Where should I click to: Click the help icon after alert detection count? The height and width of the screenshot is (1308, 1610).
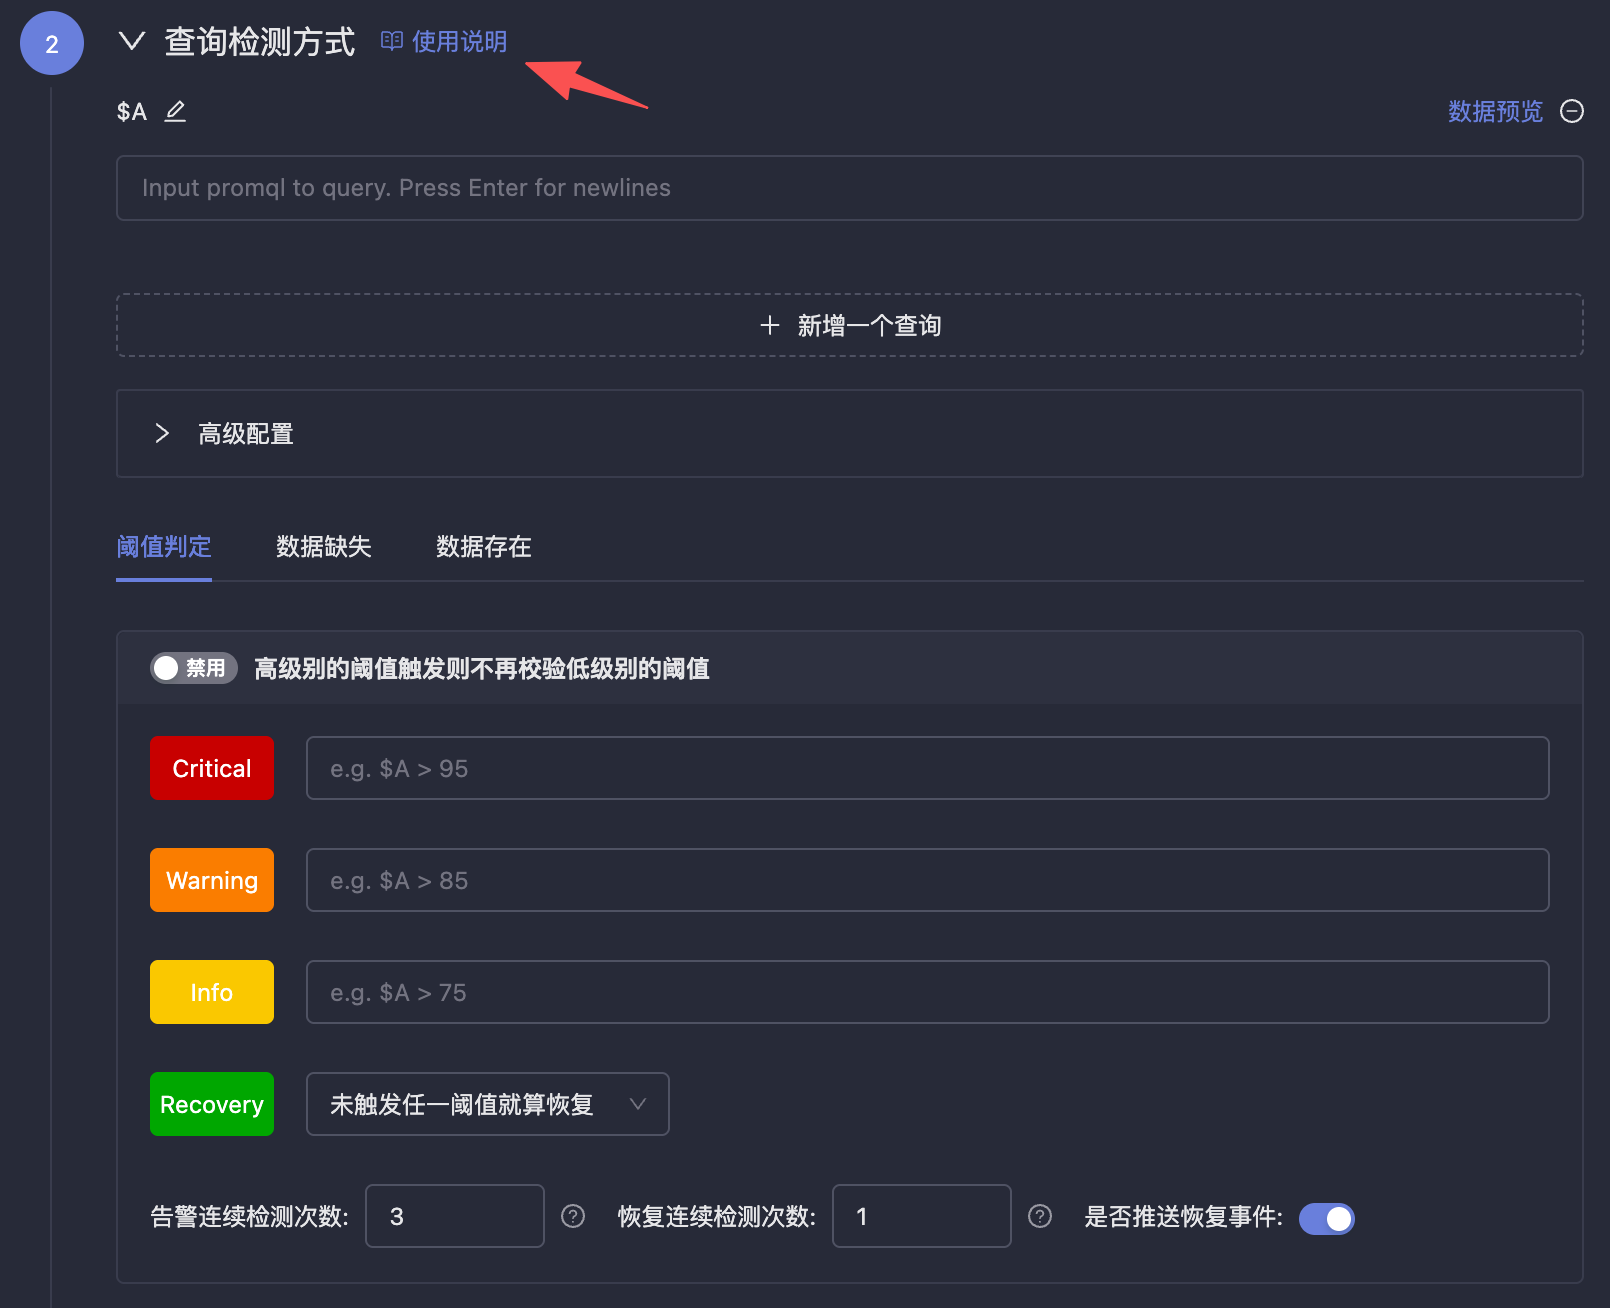[573, 1216]
